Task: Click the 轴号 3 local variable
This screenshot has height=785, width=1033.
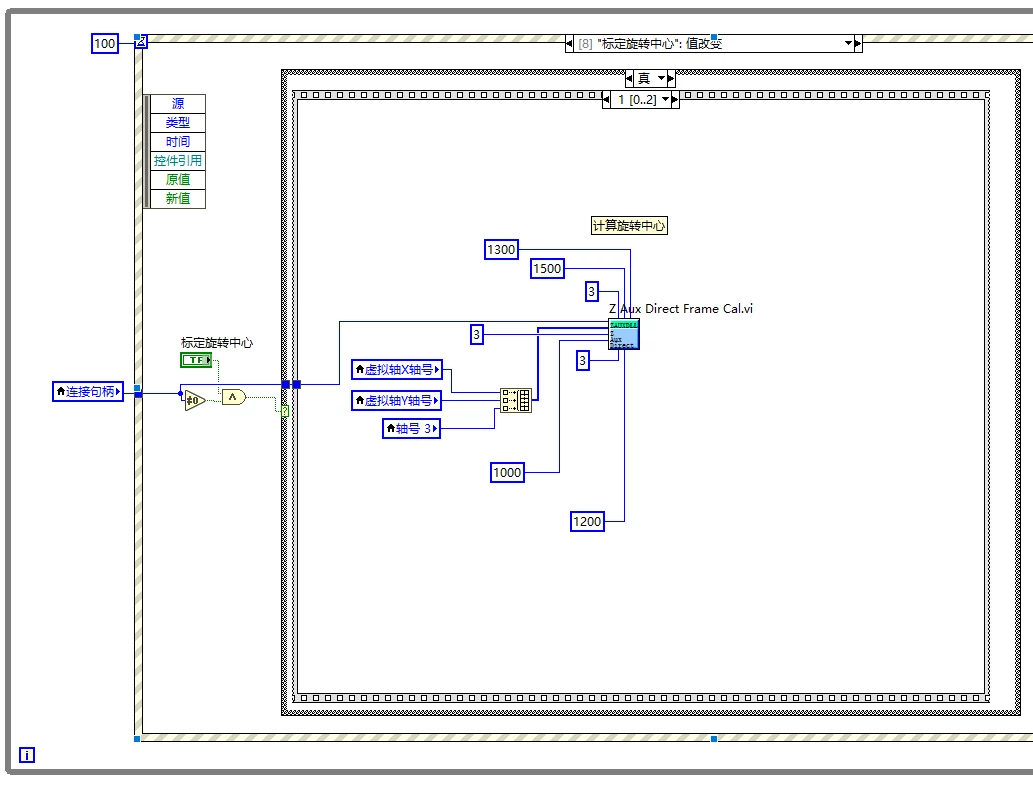Action: click(x=411, y=428)
